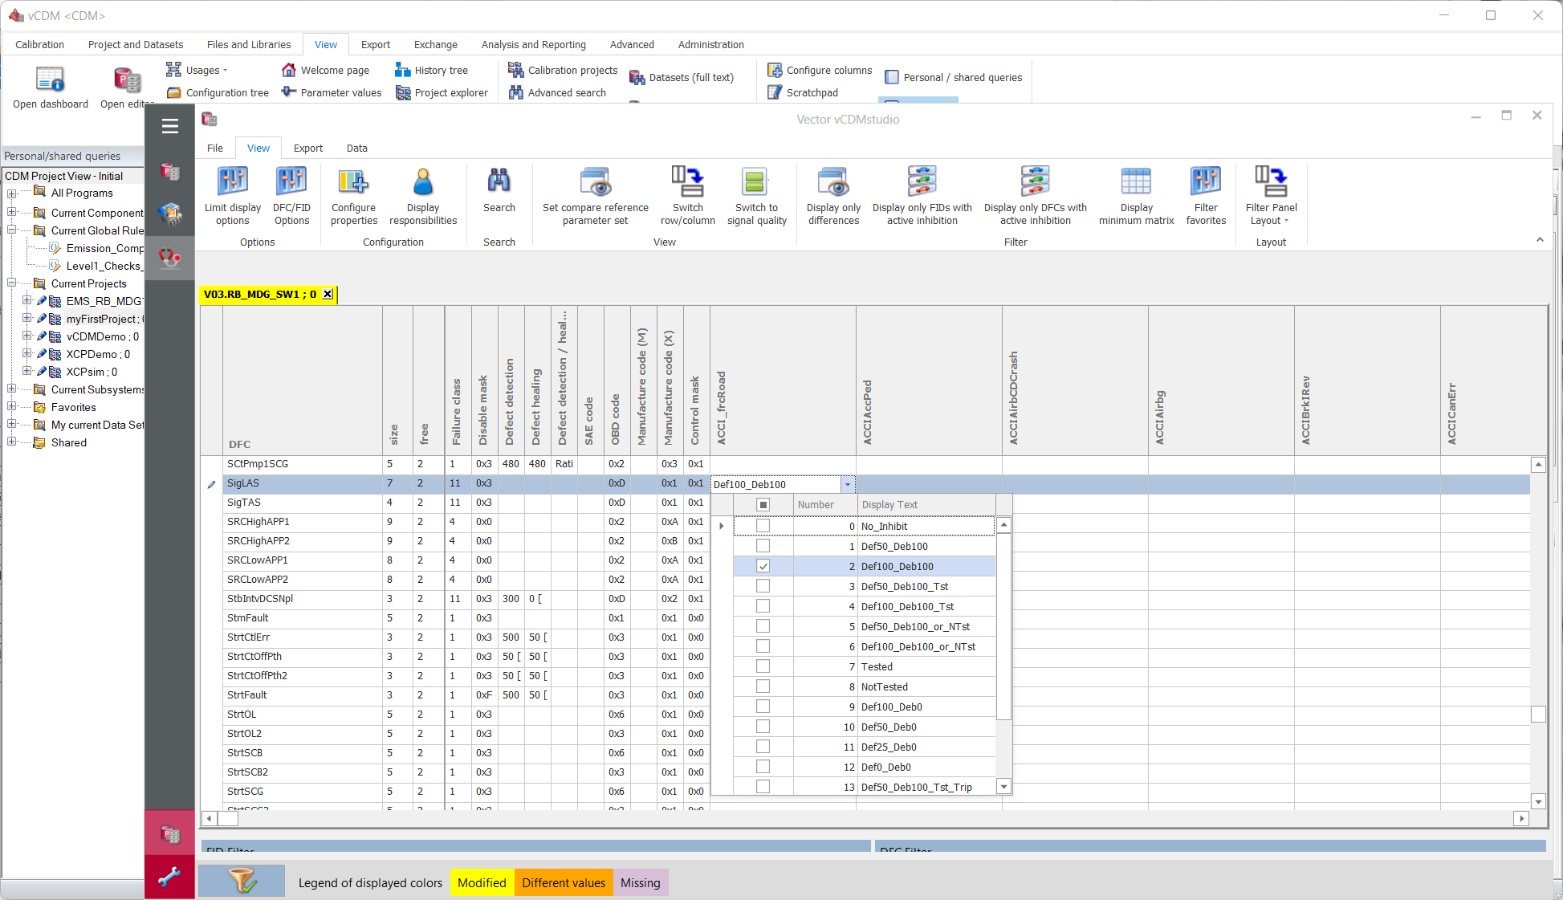1563x900 pixels.
Task: Open DFC/FID Options
Action: 292,196
